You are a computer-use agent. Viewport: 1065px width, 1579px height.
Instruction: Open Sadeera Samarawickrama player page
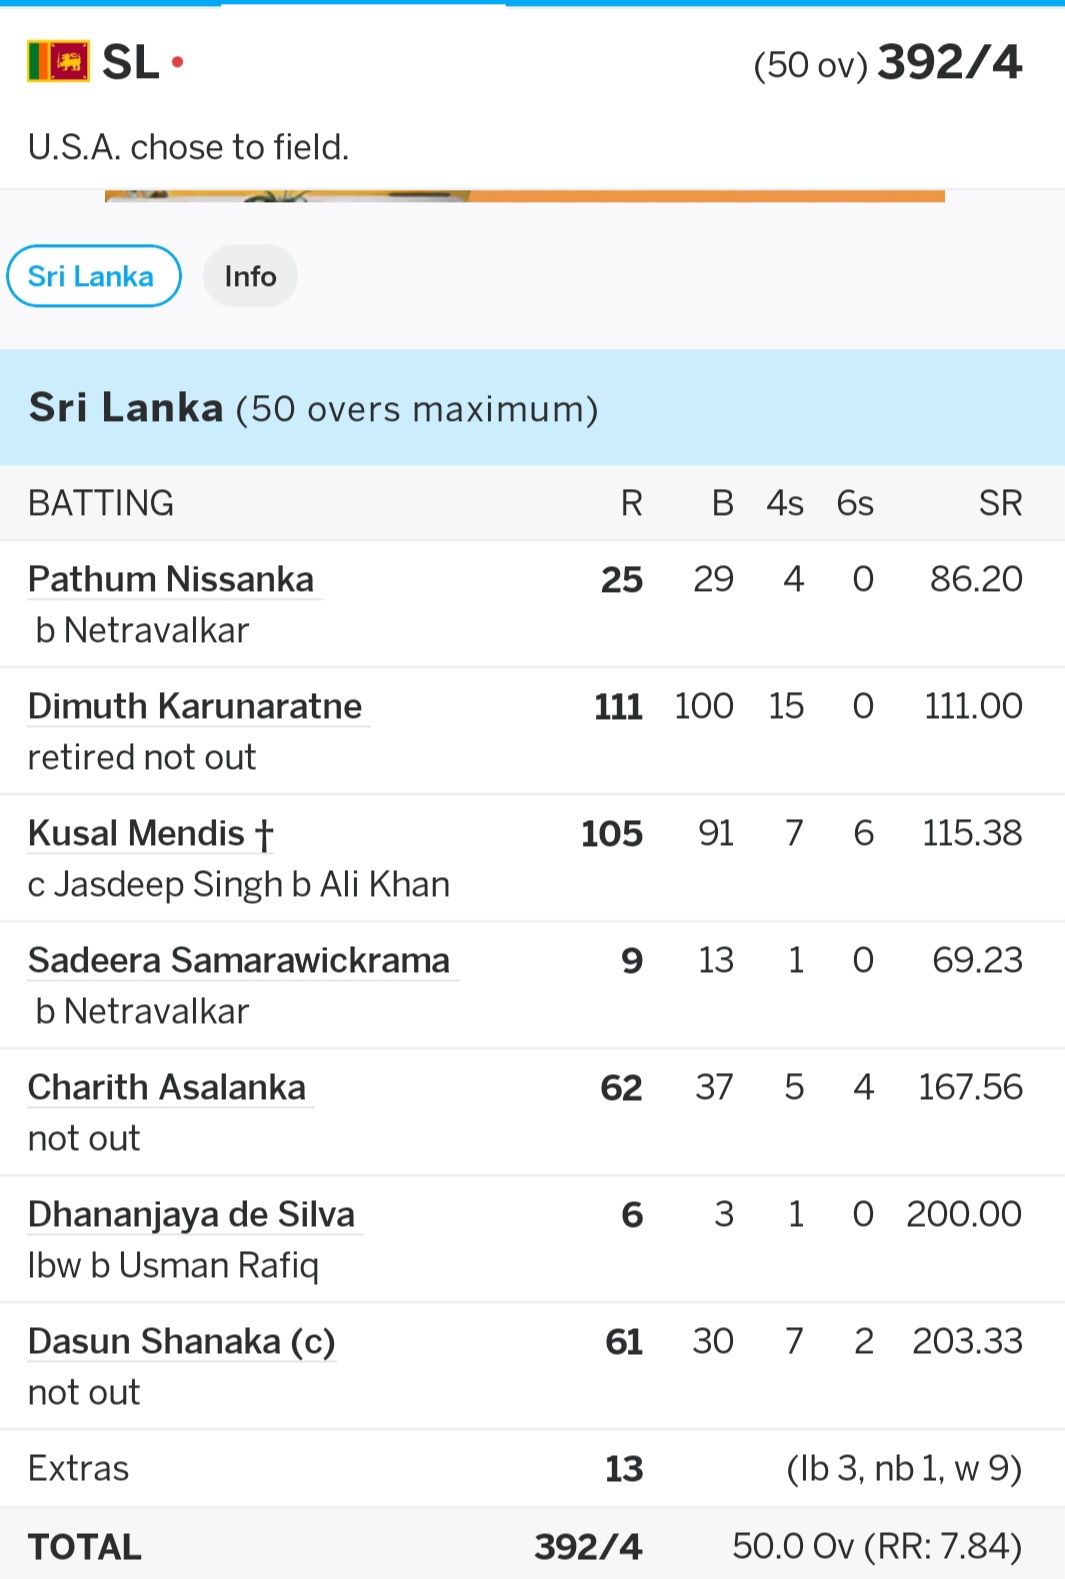click(x=239, y=960)
